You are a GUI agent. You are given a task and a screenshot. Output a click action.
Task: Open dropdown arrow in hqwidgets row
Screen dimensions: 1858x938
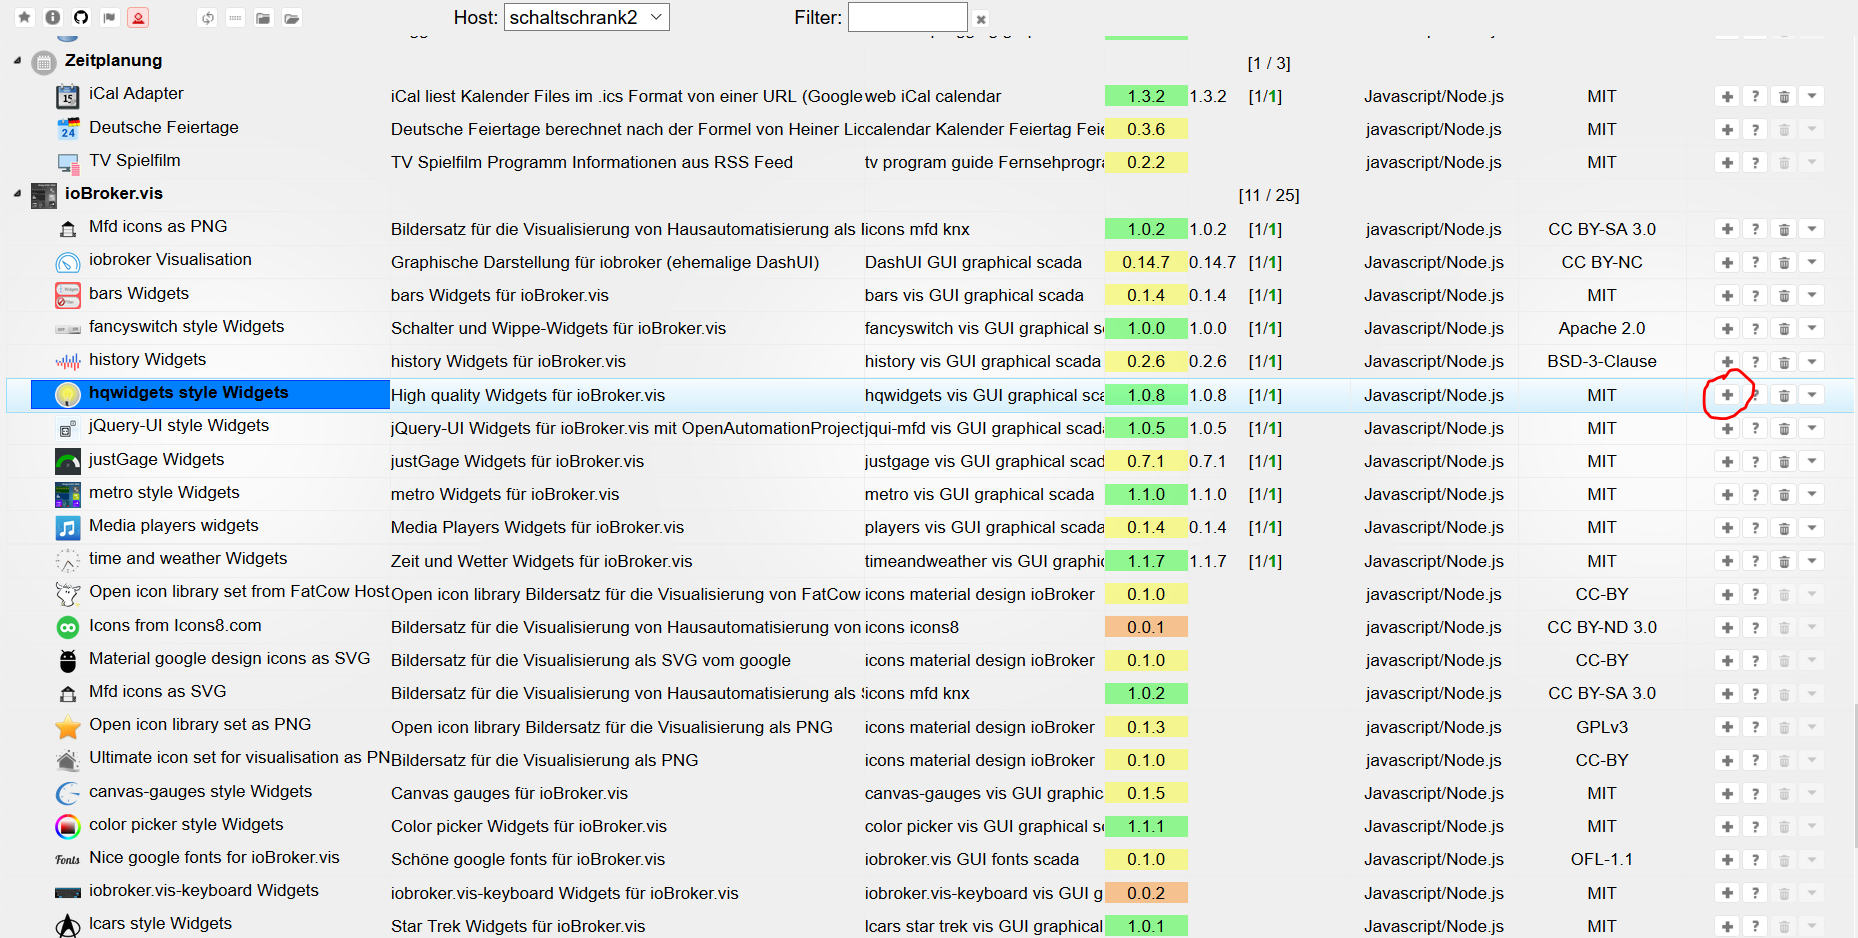(x=1812, y=396)
